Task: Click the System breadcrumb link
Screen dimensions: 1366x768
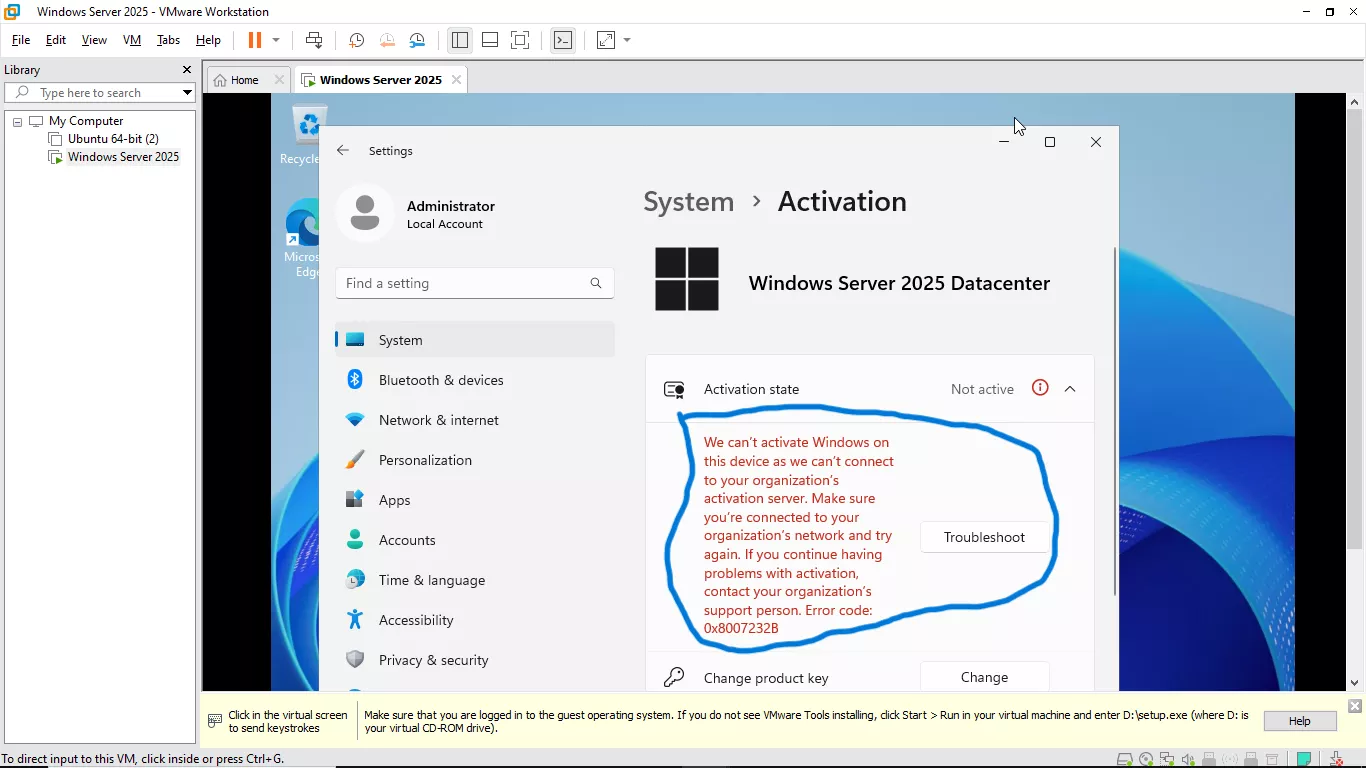Action: (688, 201)
